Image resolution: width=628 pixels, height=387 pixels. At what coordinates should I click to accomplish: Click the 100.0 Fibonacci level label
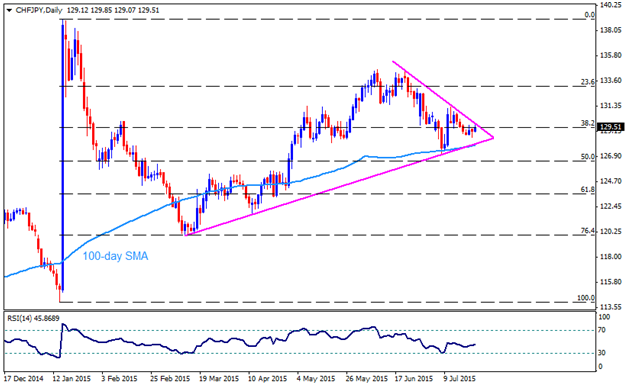(x=586, y=298)
